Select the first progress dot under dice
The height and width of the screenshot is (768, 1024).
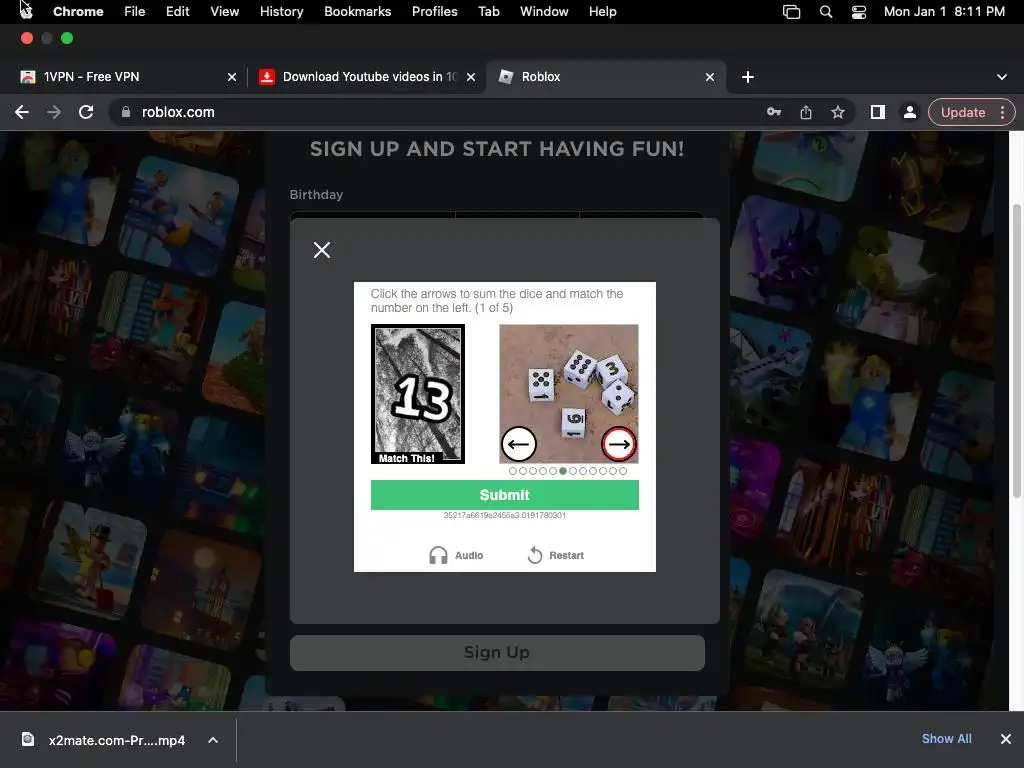(x=513, y=471)
